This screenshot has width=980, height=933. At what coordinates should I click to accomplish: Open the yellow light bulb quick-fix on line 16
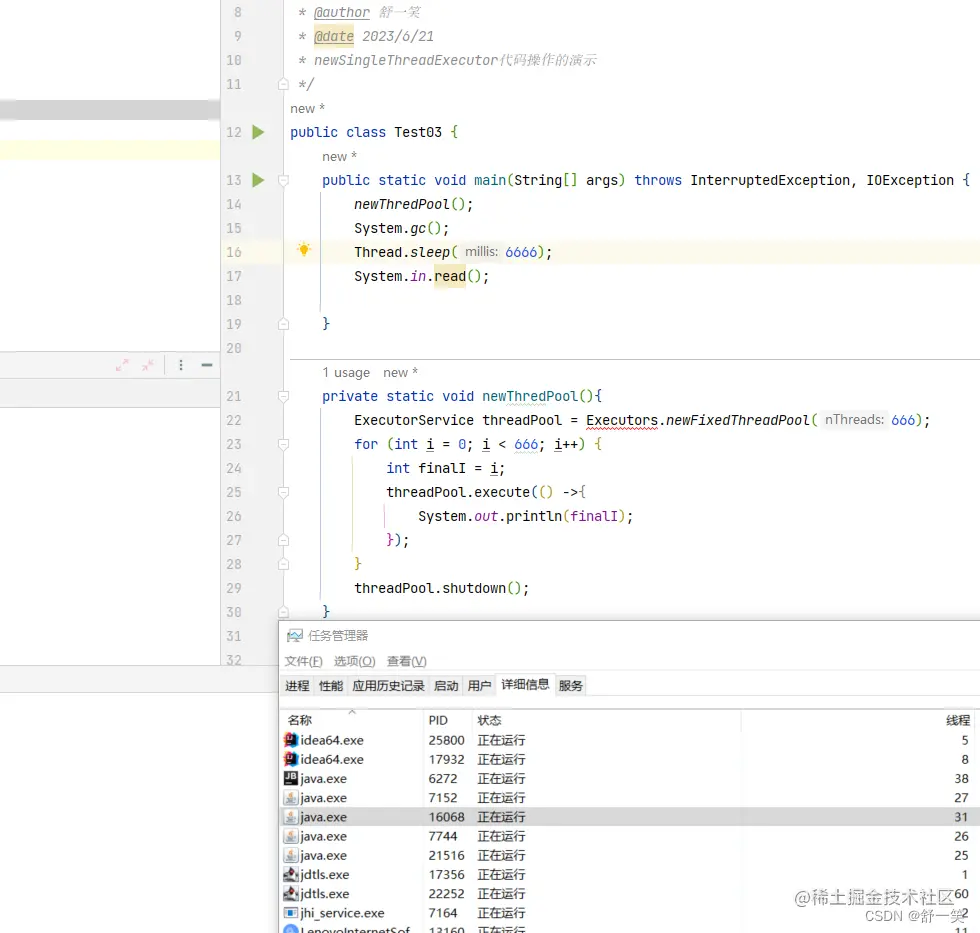[x=304, y=249]
